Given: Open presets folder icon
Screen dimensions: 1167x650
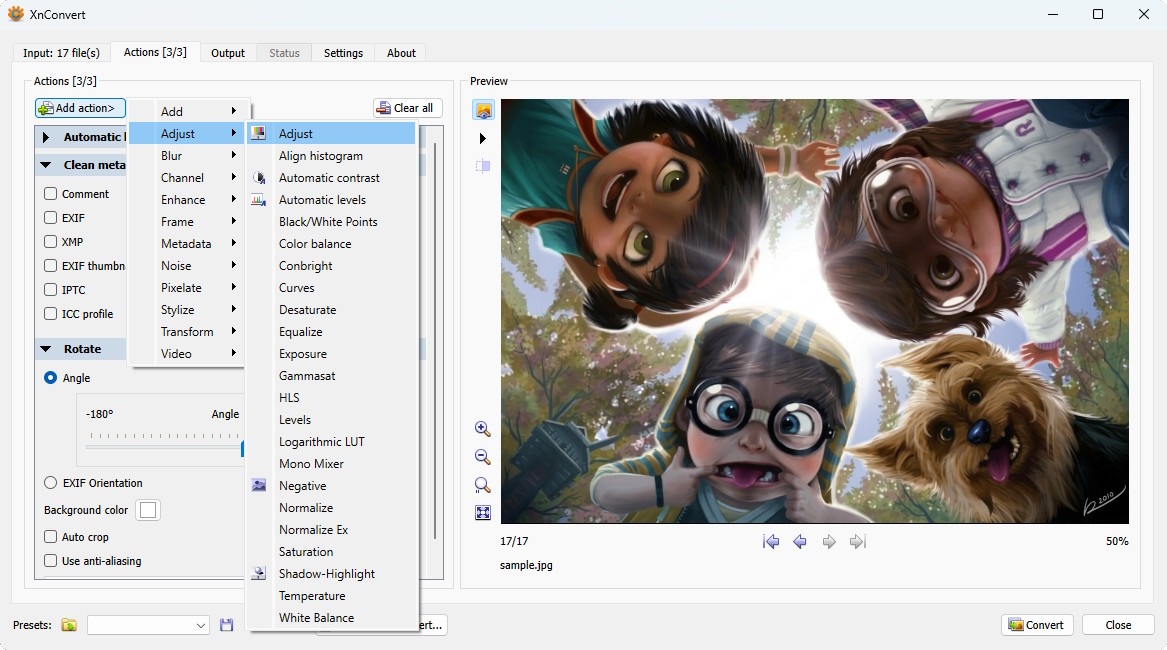Looking at the screenshot, I should click(69, 625).
